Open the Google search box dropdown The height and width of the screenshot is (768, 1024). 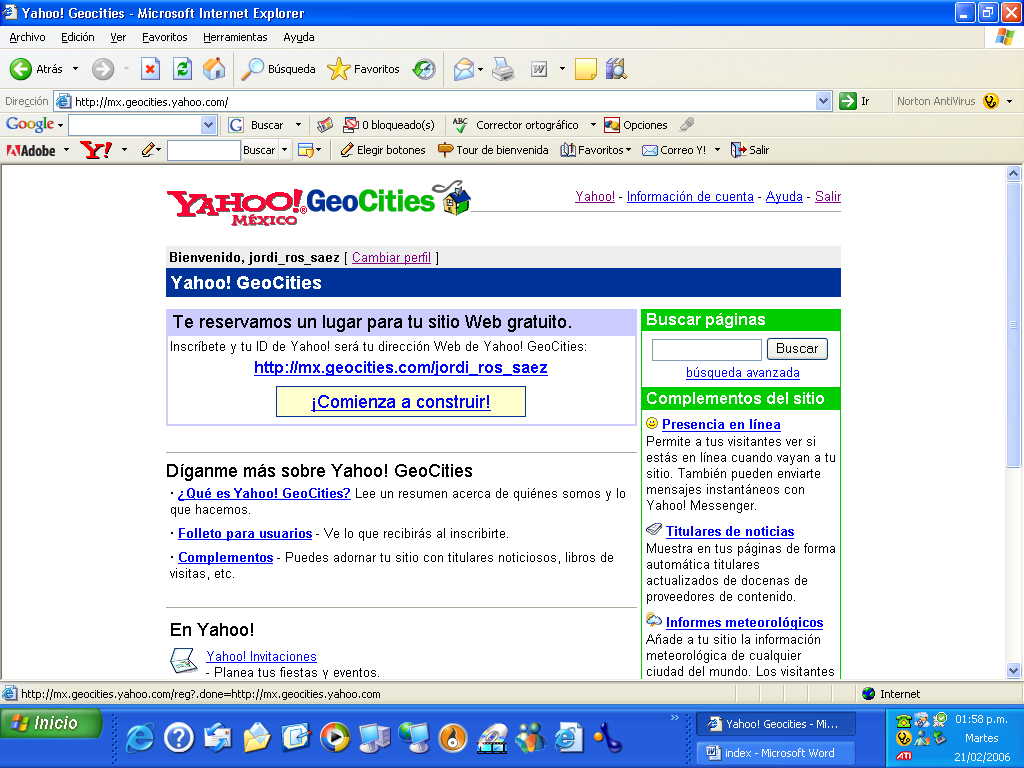[208, 125]
